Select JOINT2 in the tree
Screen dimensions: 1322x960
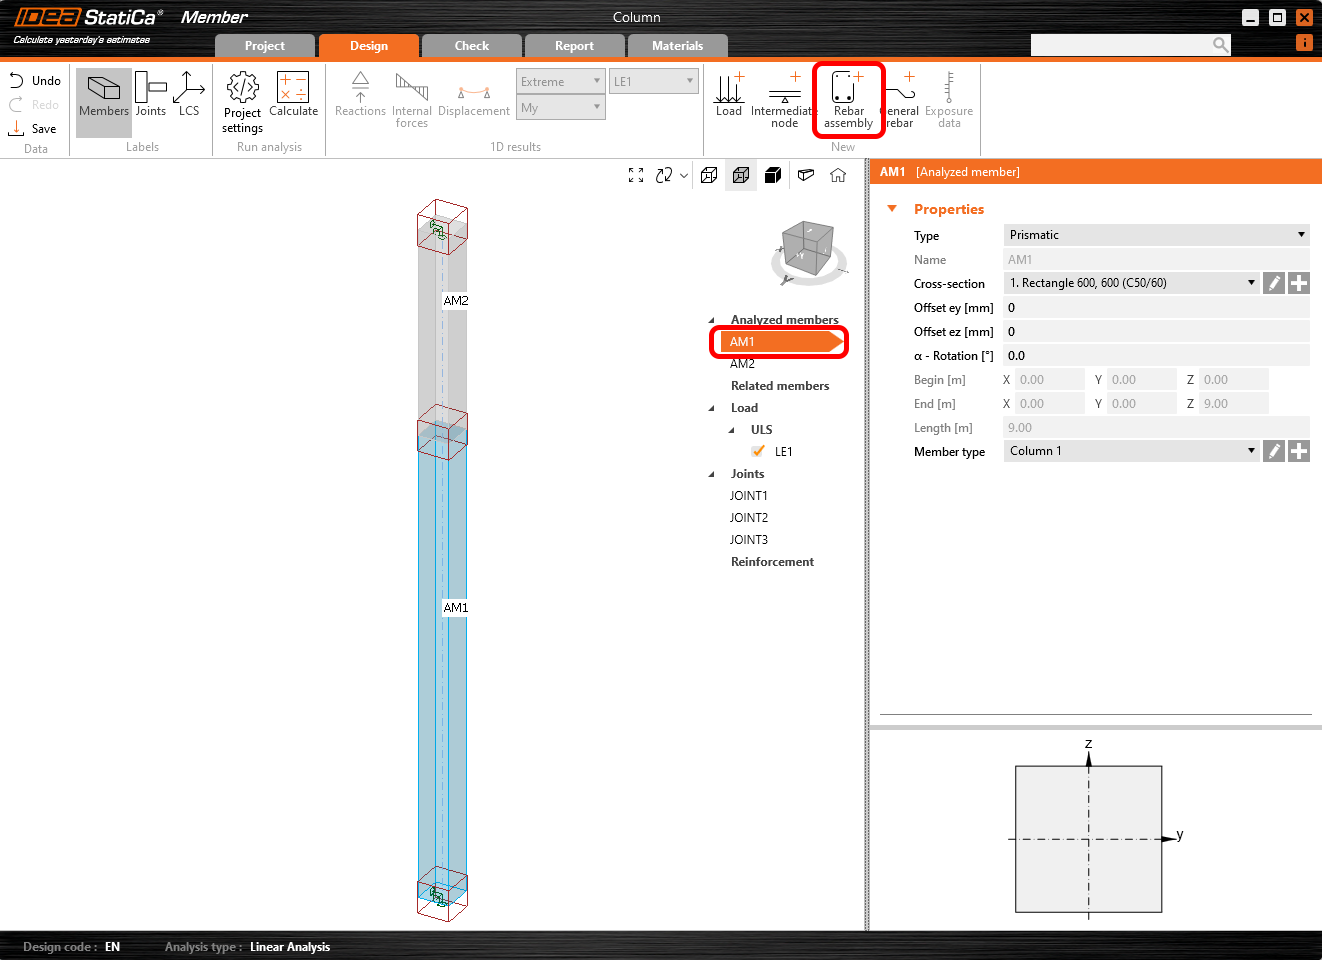pyautogui.click(x=749, y=518)
